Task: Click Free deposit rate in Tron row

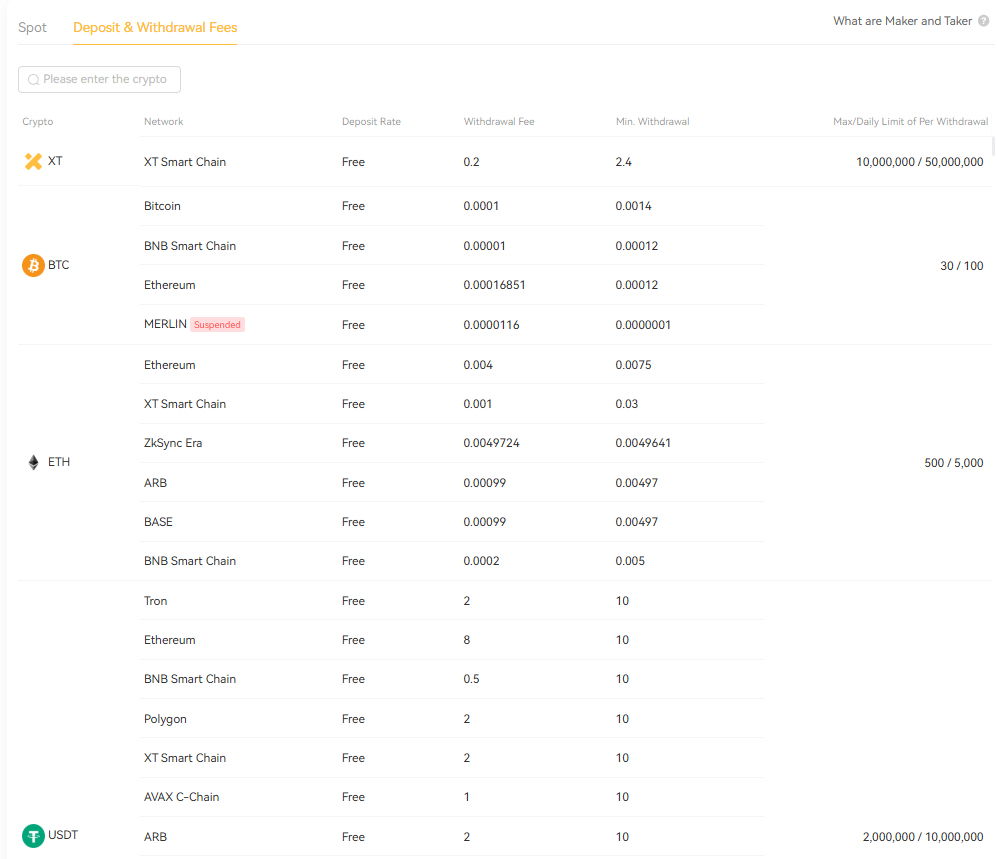Action: click(x=353, y=601)
